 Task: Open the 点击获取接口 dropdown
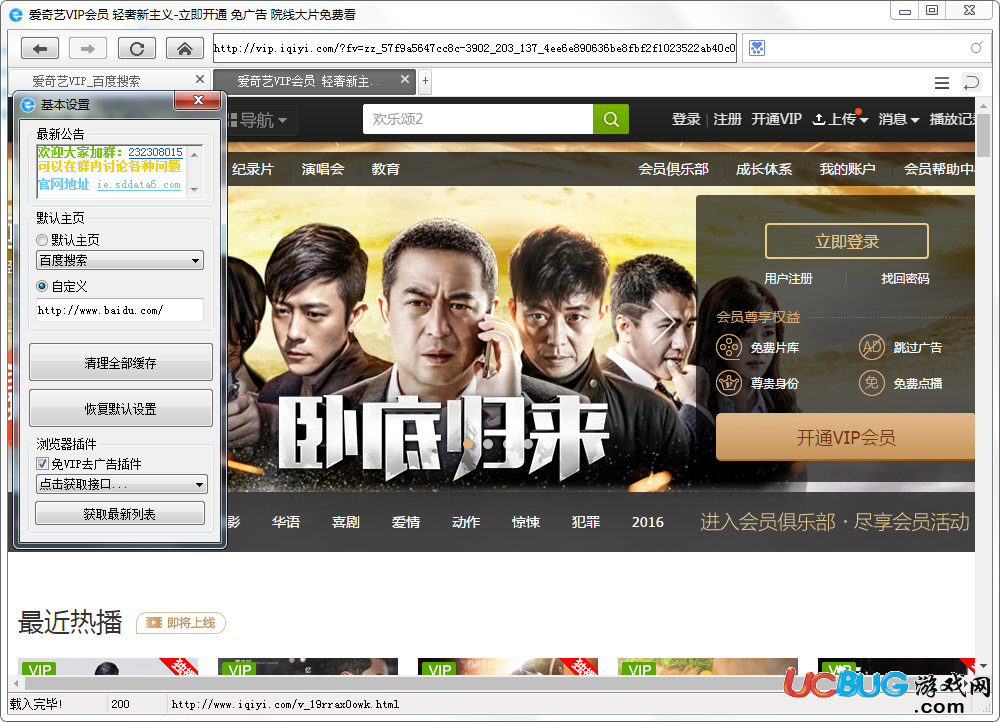pos(122,484)
